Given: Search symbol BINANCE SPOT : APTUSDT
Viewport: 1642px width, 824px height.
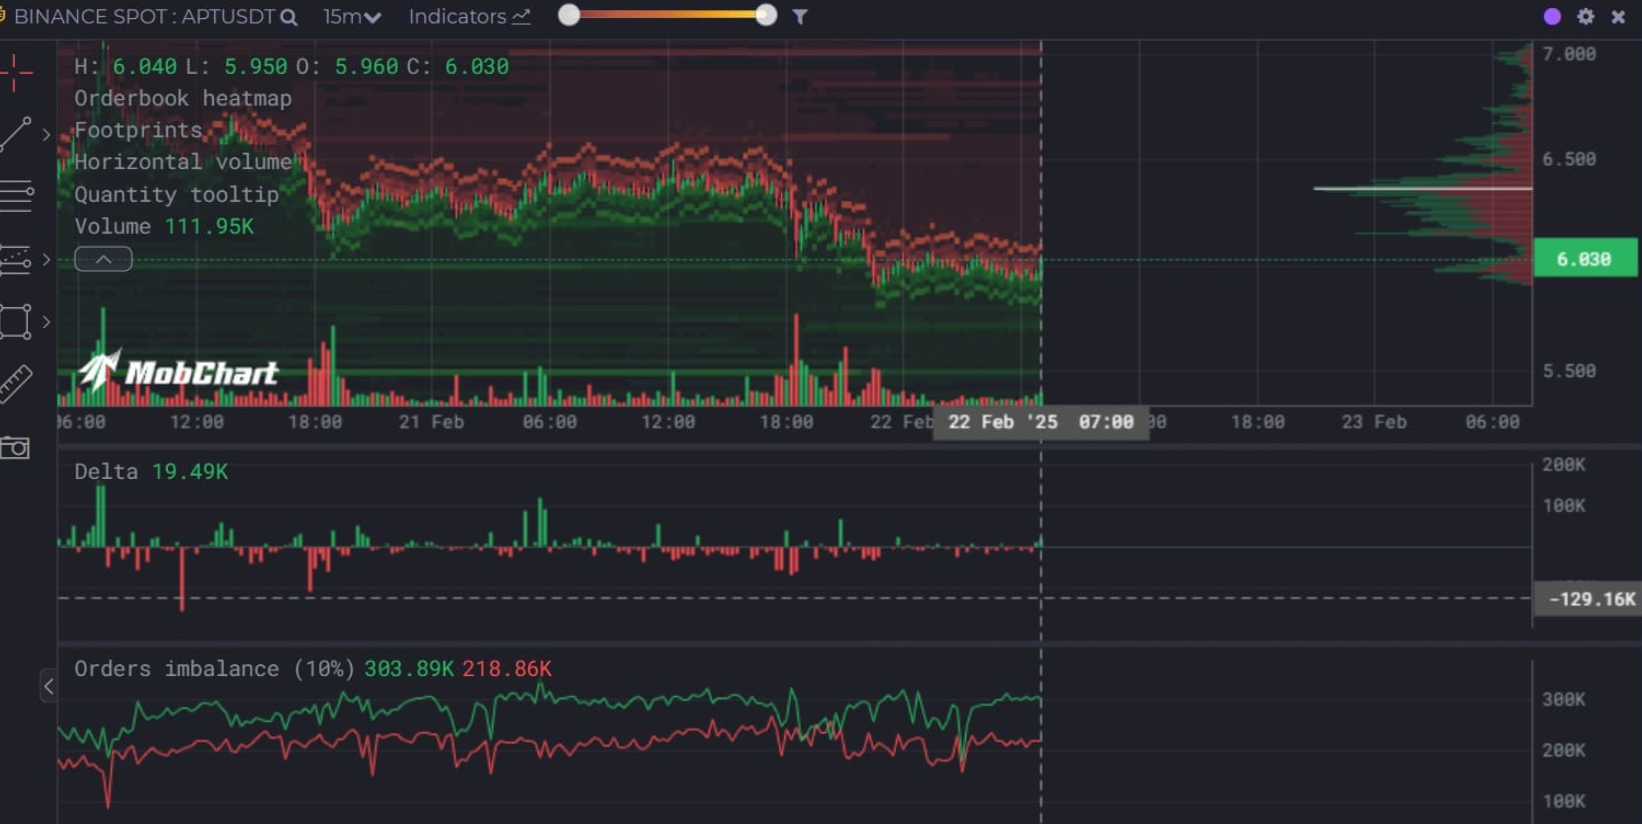Looking at the screenshot, I should pyautogui.click(x=144, y=17).
